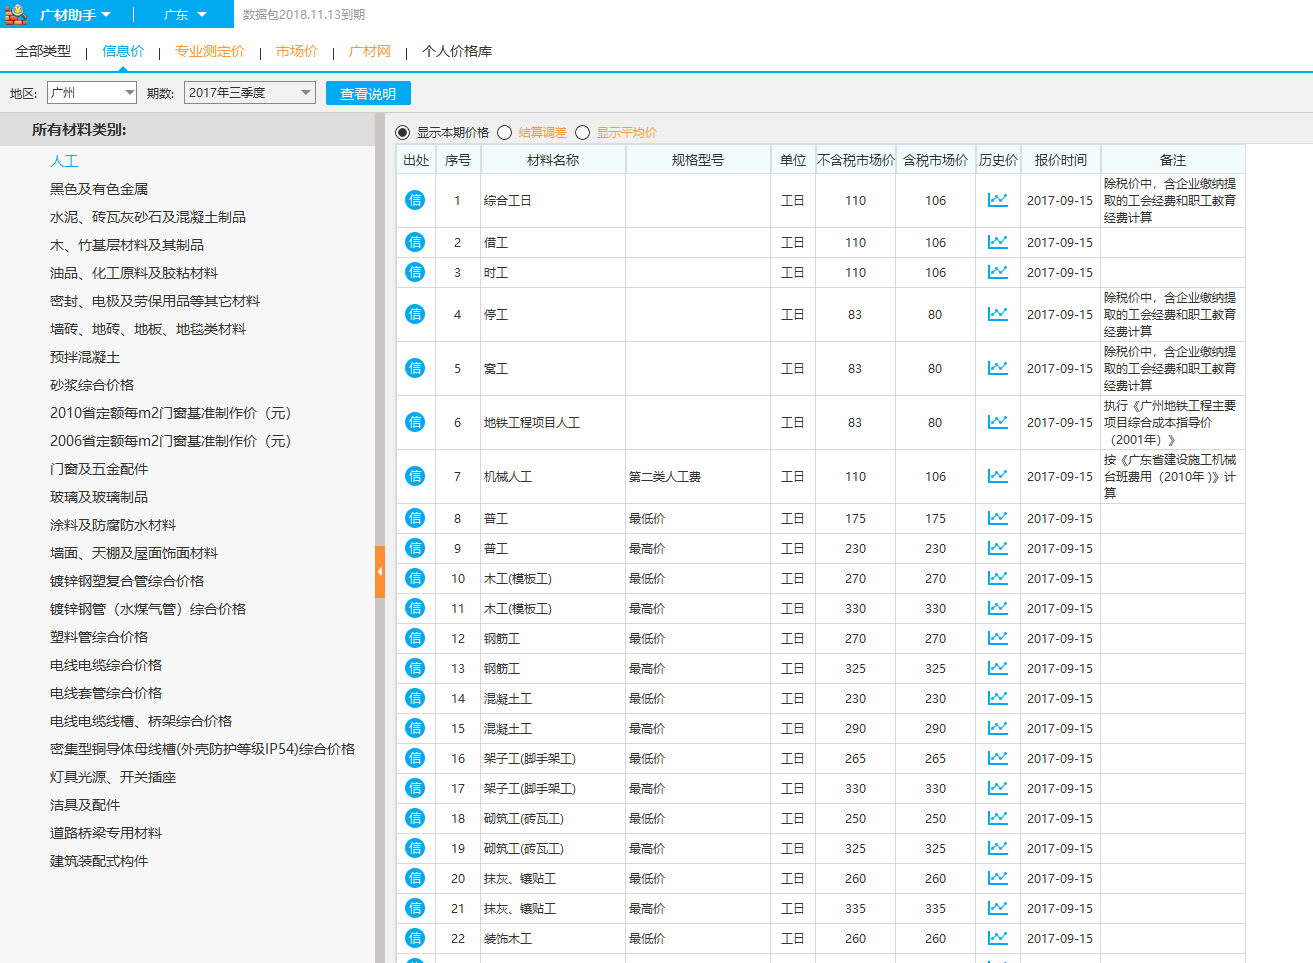This screenshot has width=1313, height=963.
Task: Select the 显示平均价 radio button
Action: [x=583, y=132]
